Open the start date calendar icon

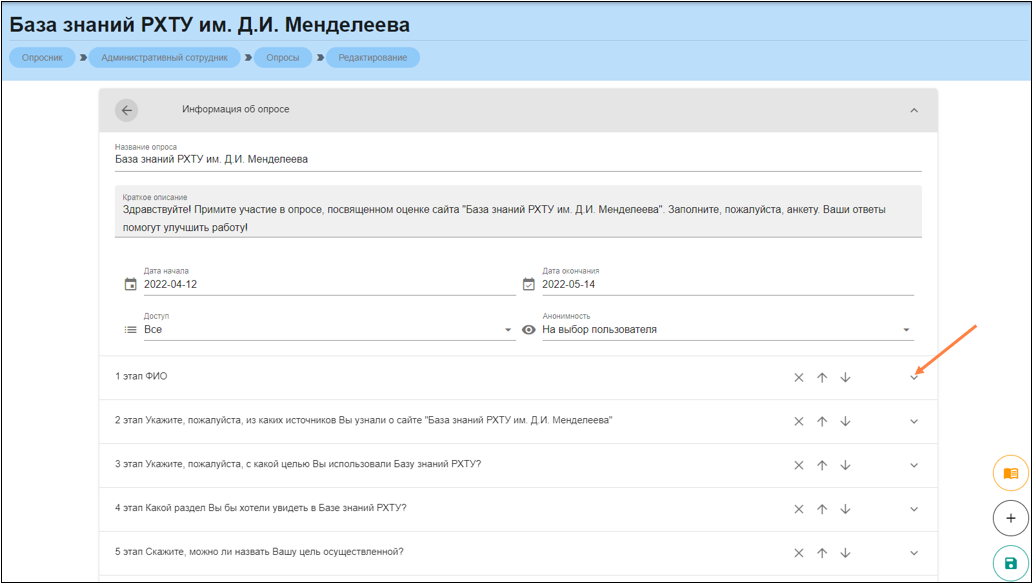click(130, 284)
